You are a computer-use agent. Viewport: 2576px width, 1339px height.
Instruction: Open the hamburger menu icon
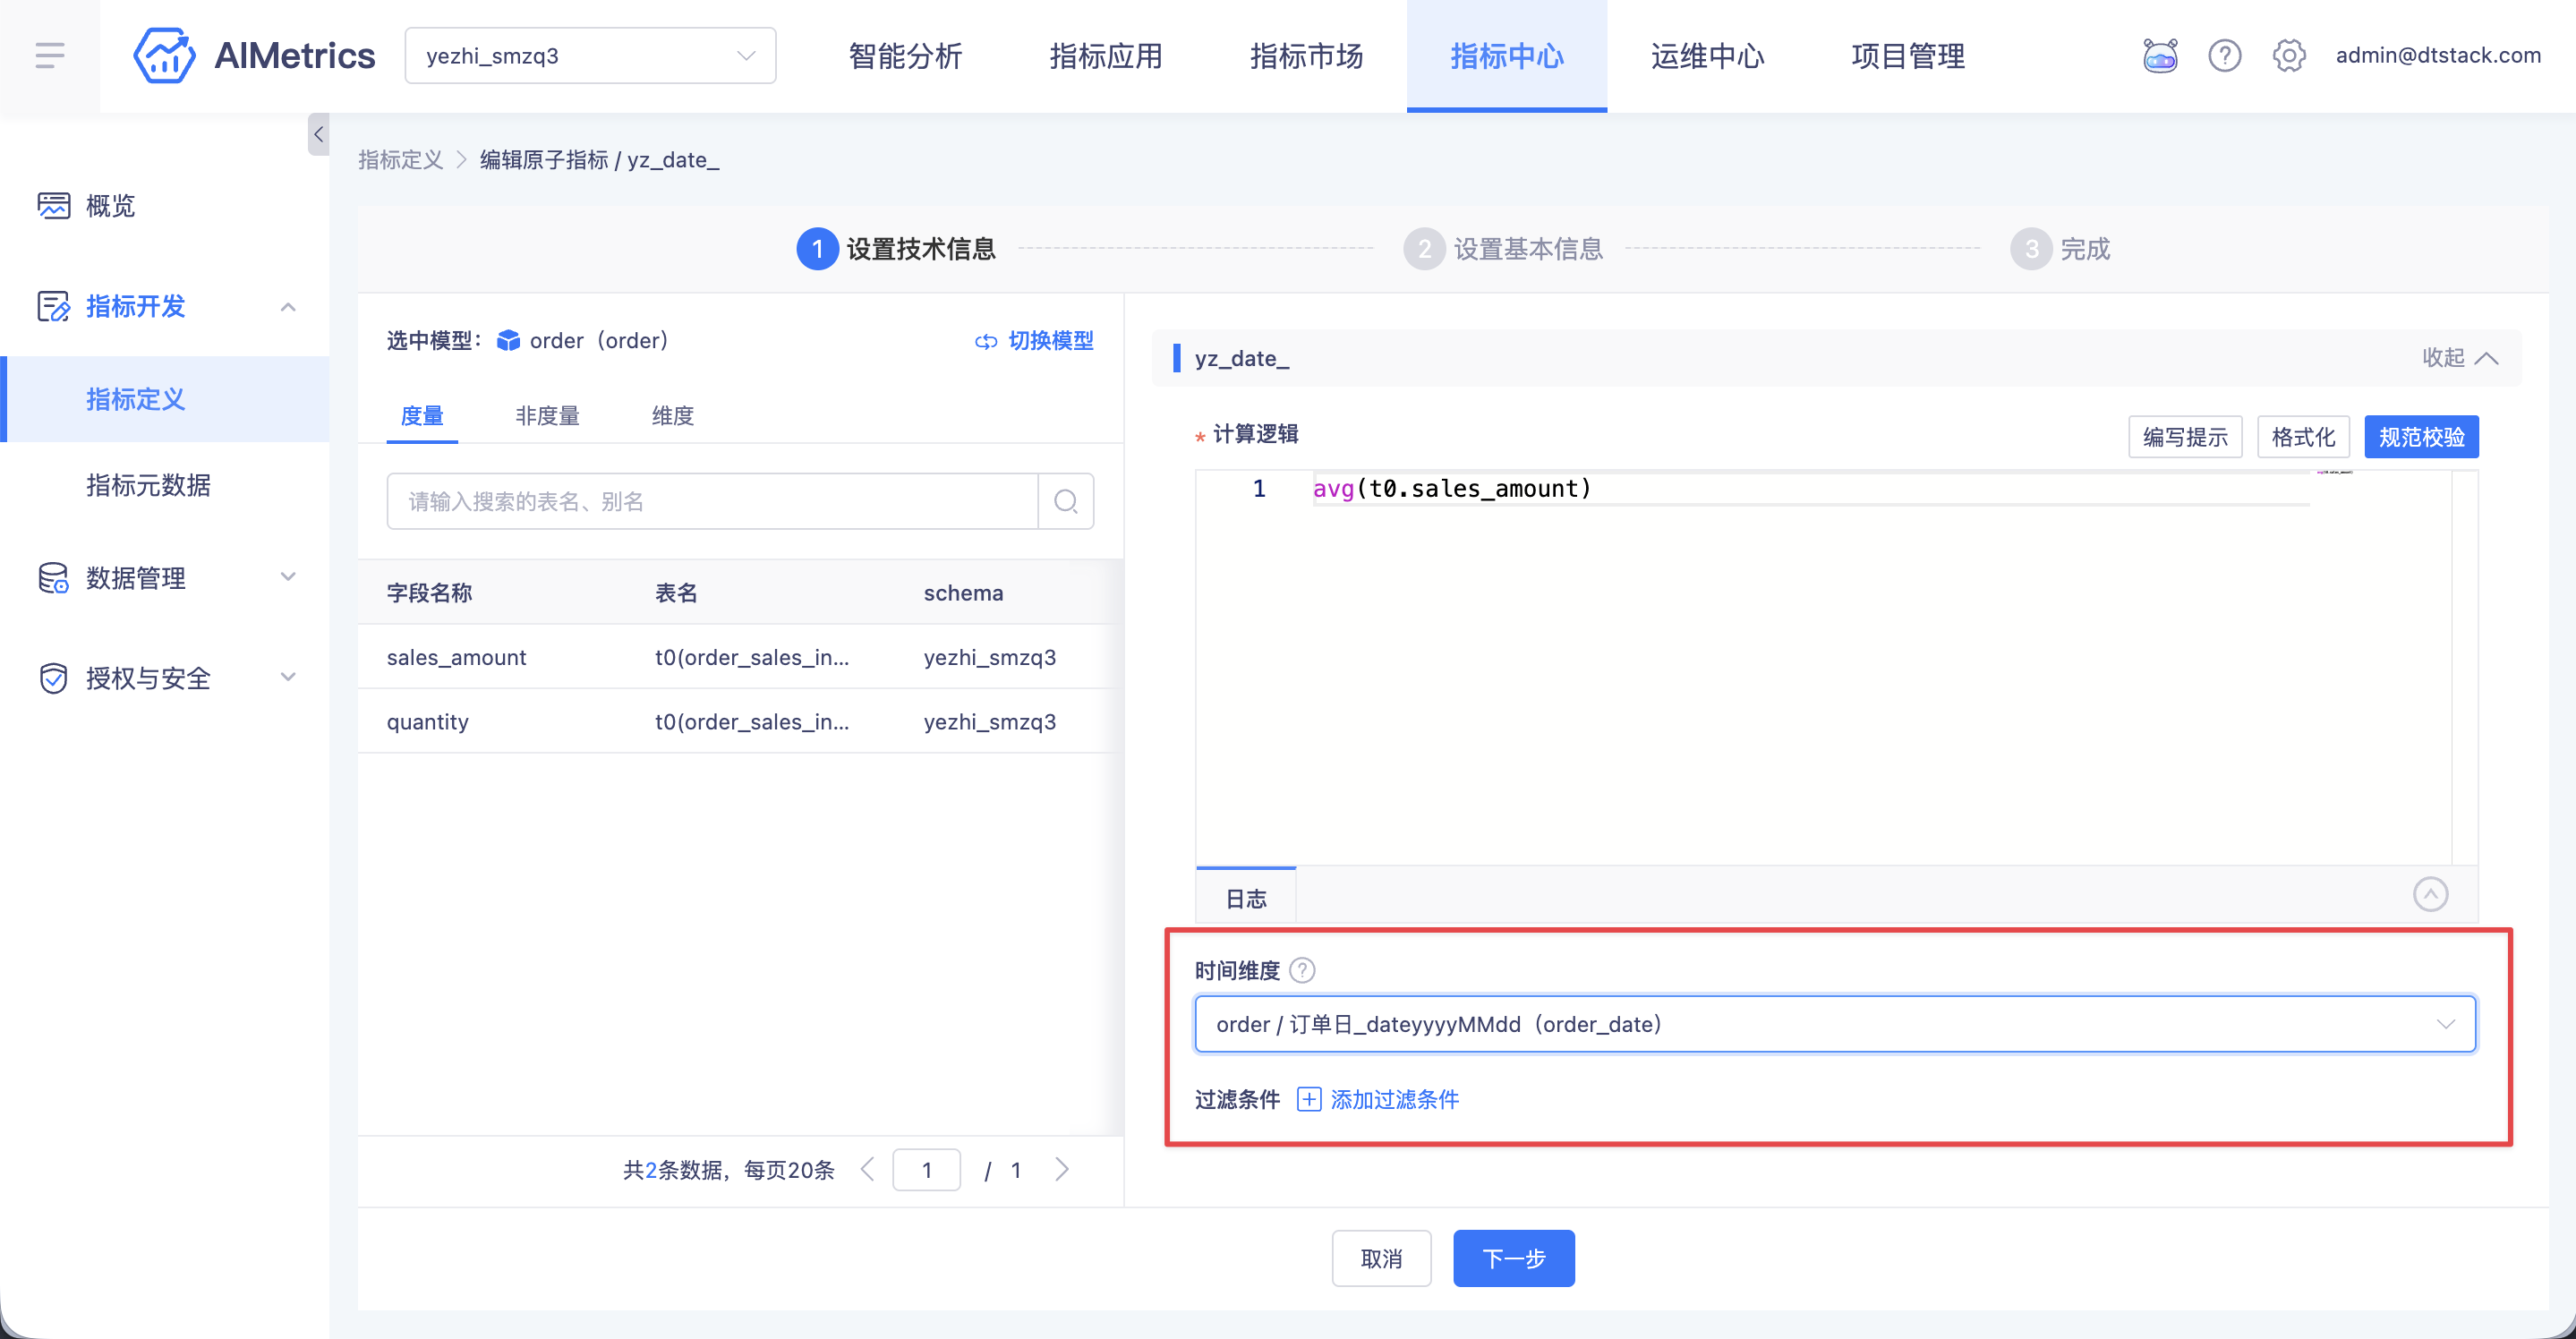pos(49,55)
